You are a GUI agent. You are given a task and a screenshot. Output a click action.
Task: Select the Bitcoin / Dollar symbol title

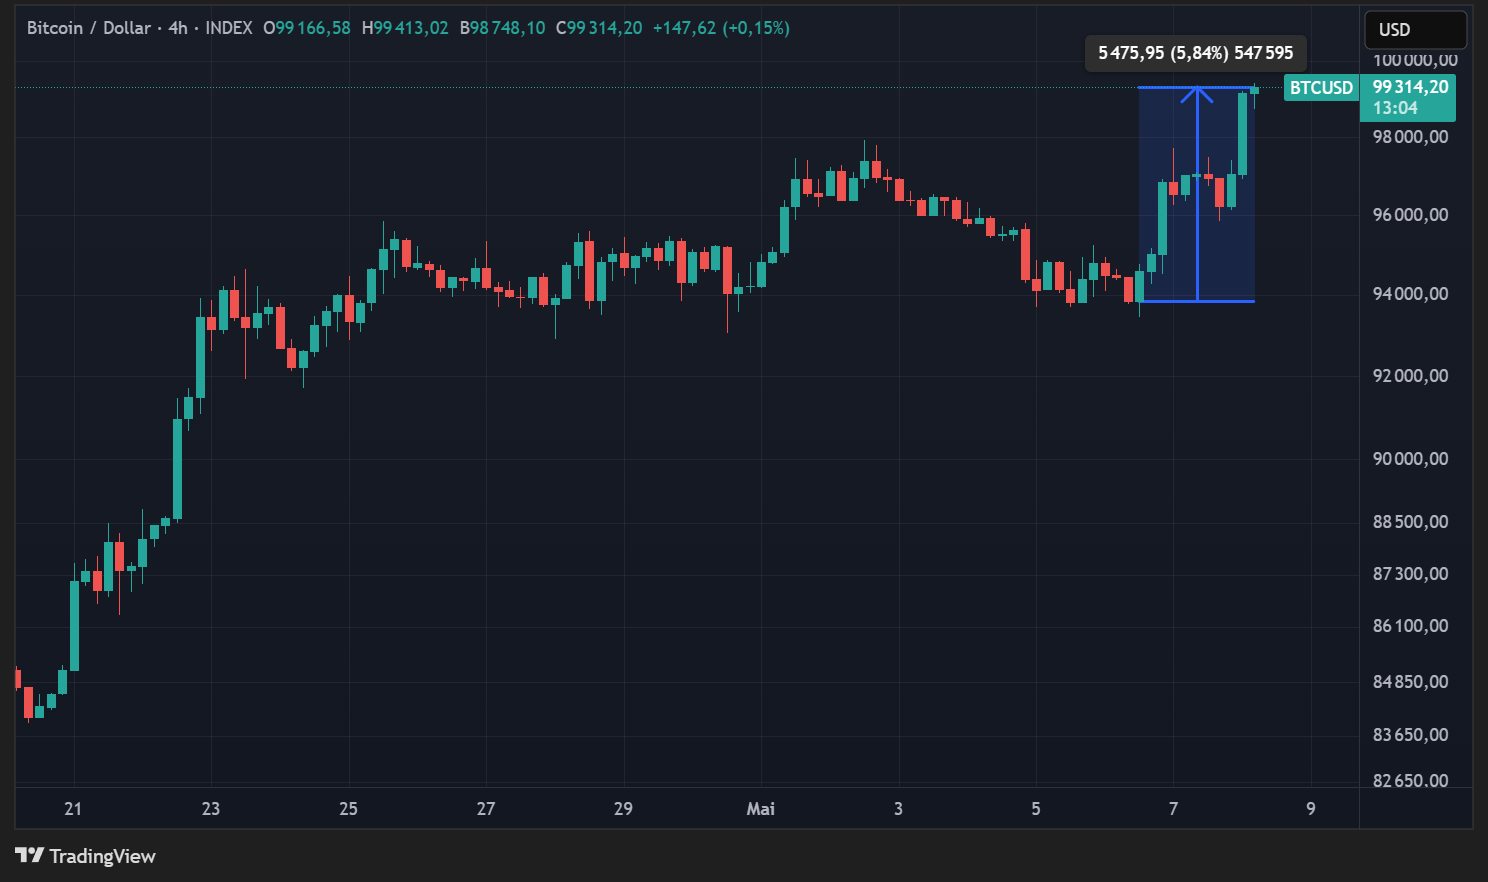coord(88,28)
